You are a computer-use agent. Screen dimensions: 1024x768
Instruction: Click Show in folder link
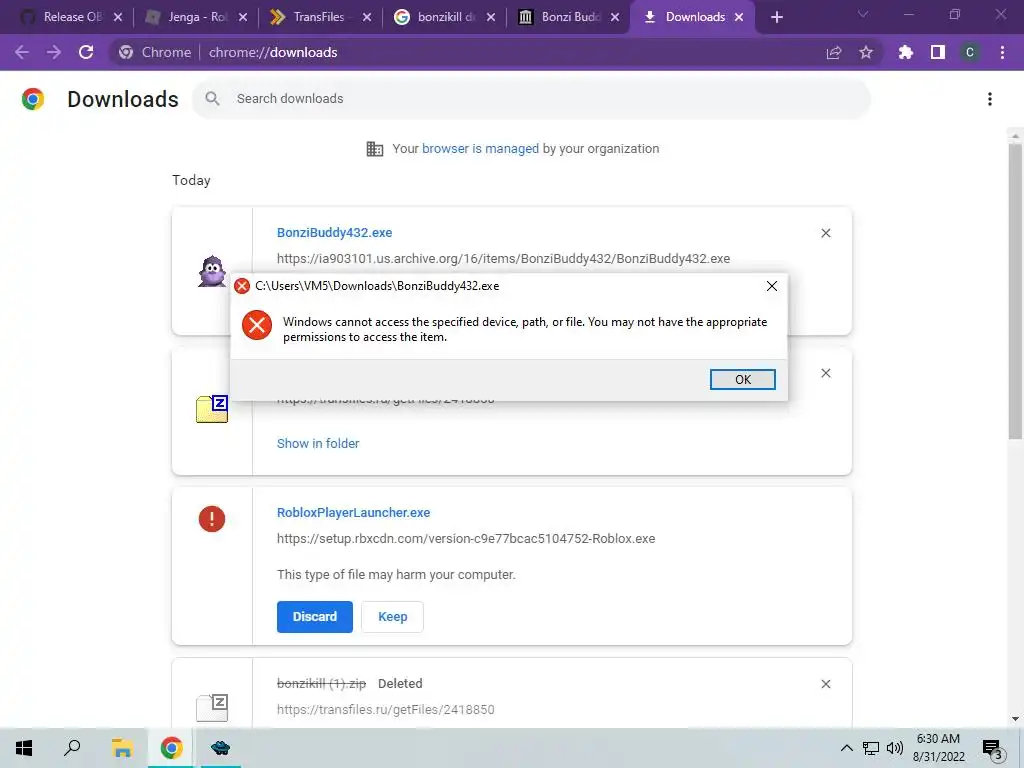318,443
